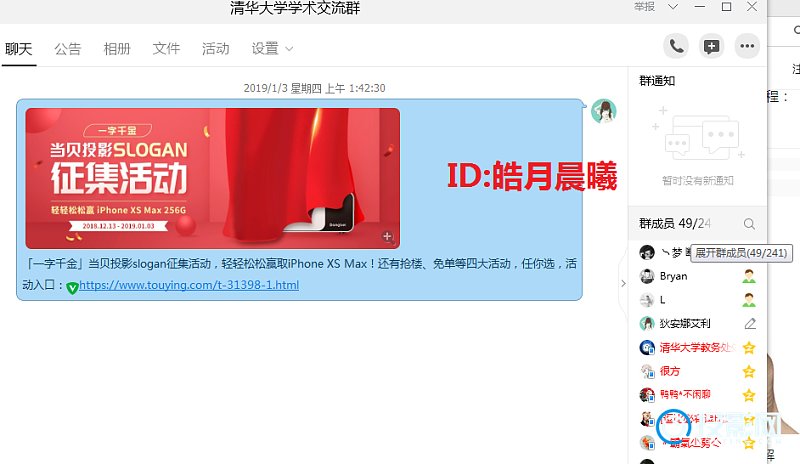Collapse the side panel with the arrow handle
Image resolution: width=800 pixels, height=464 pixels.
pos(623,283)
